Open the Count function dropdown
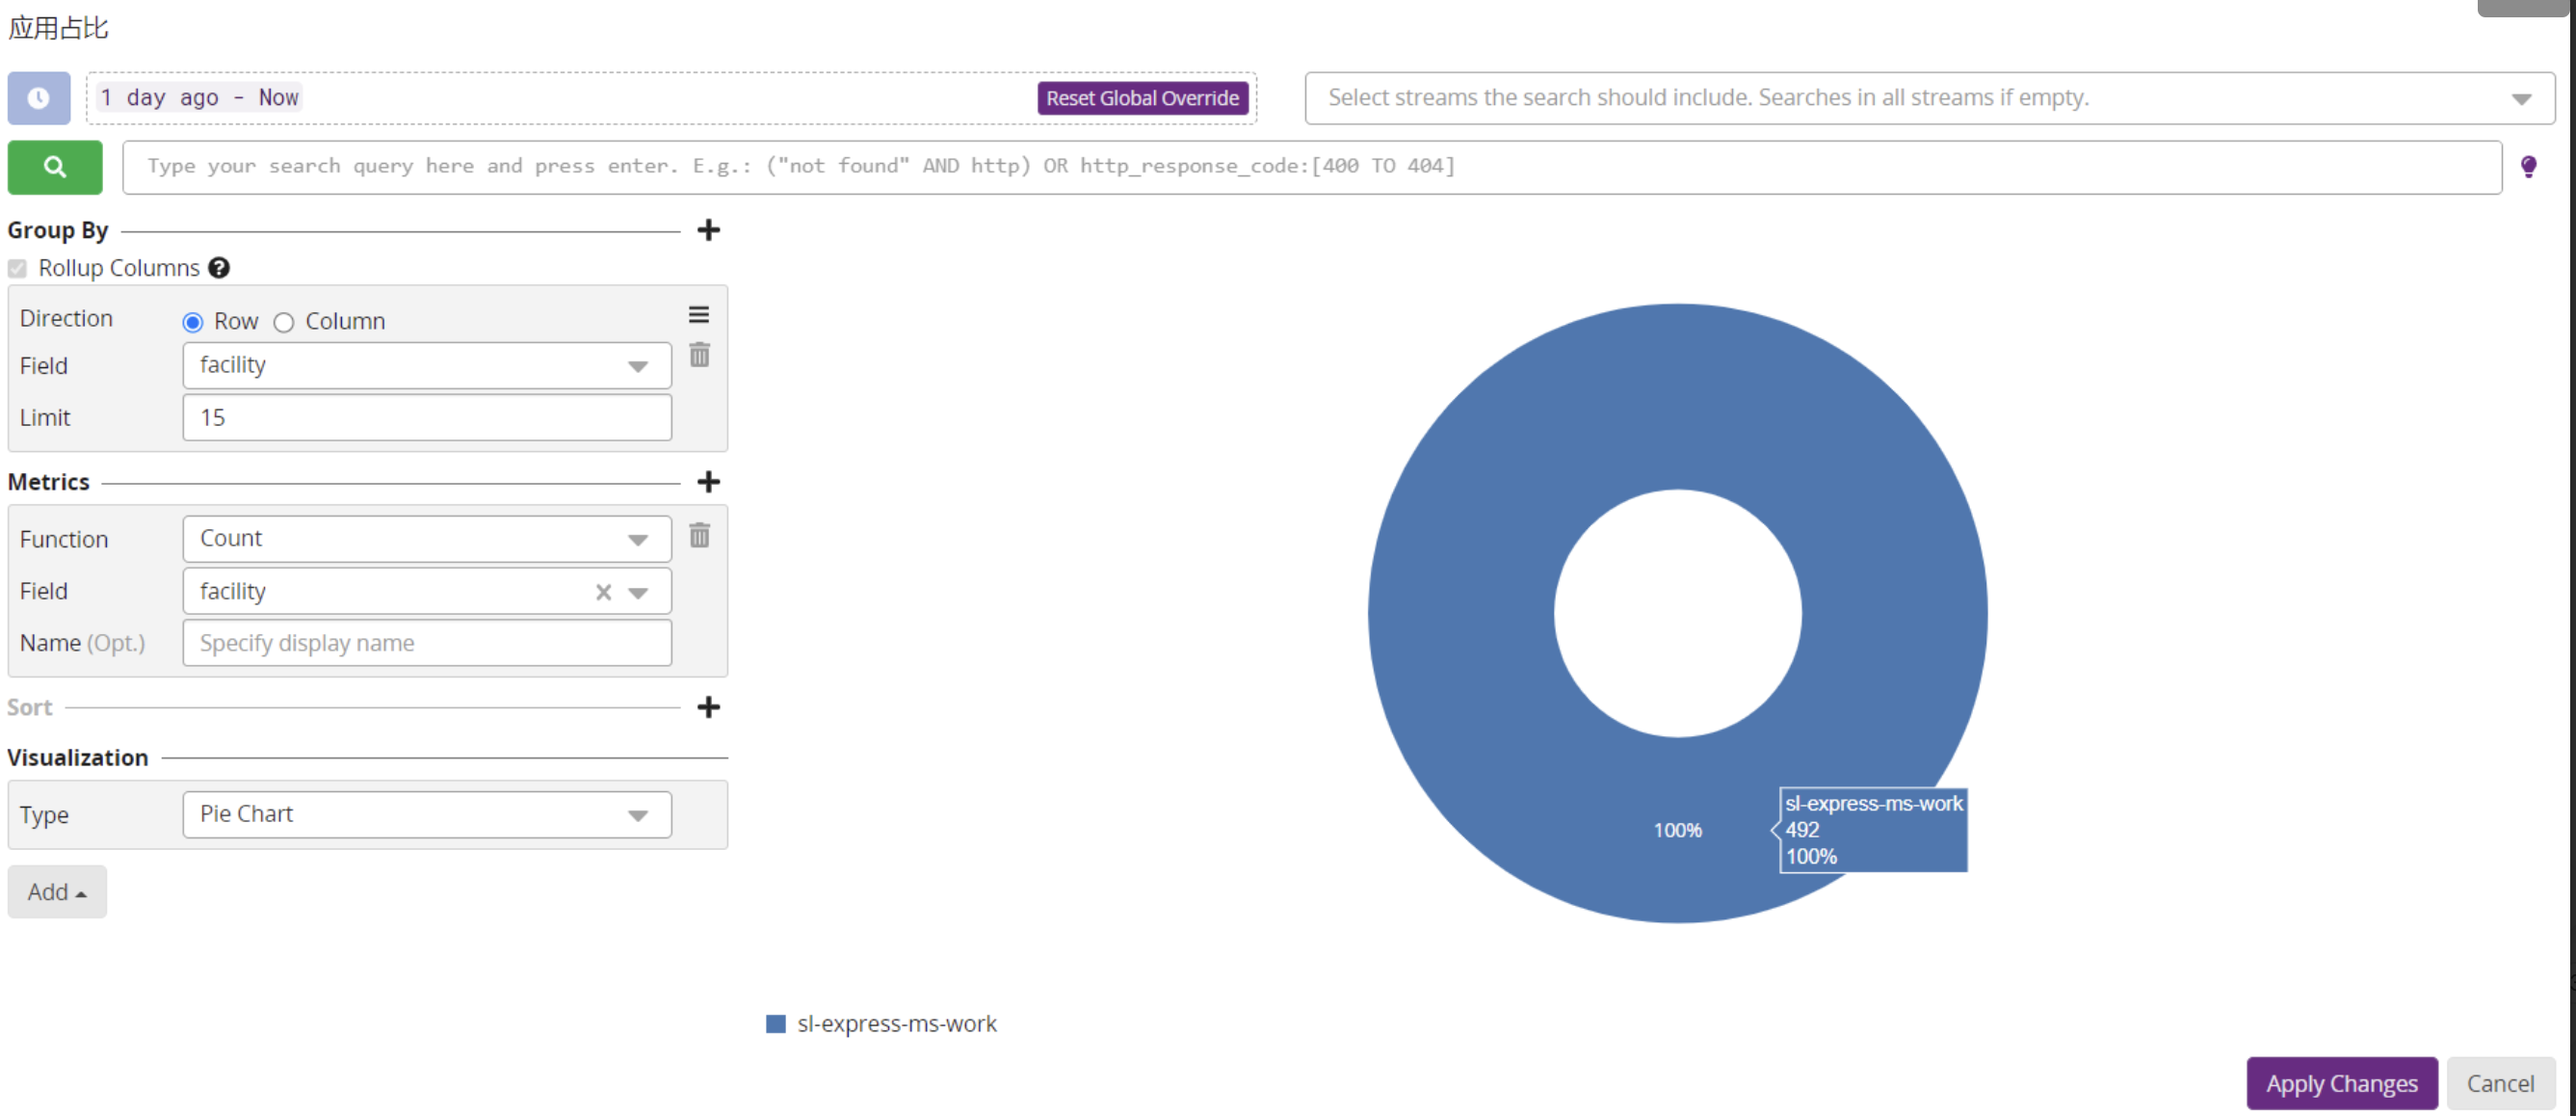The width and height of the screenshot is (2576, 1116). (426, 539)
